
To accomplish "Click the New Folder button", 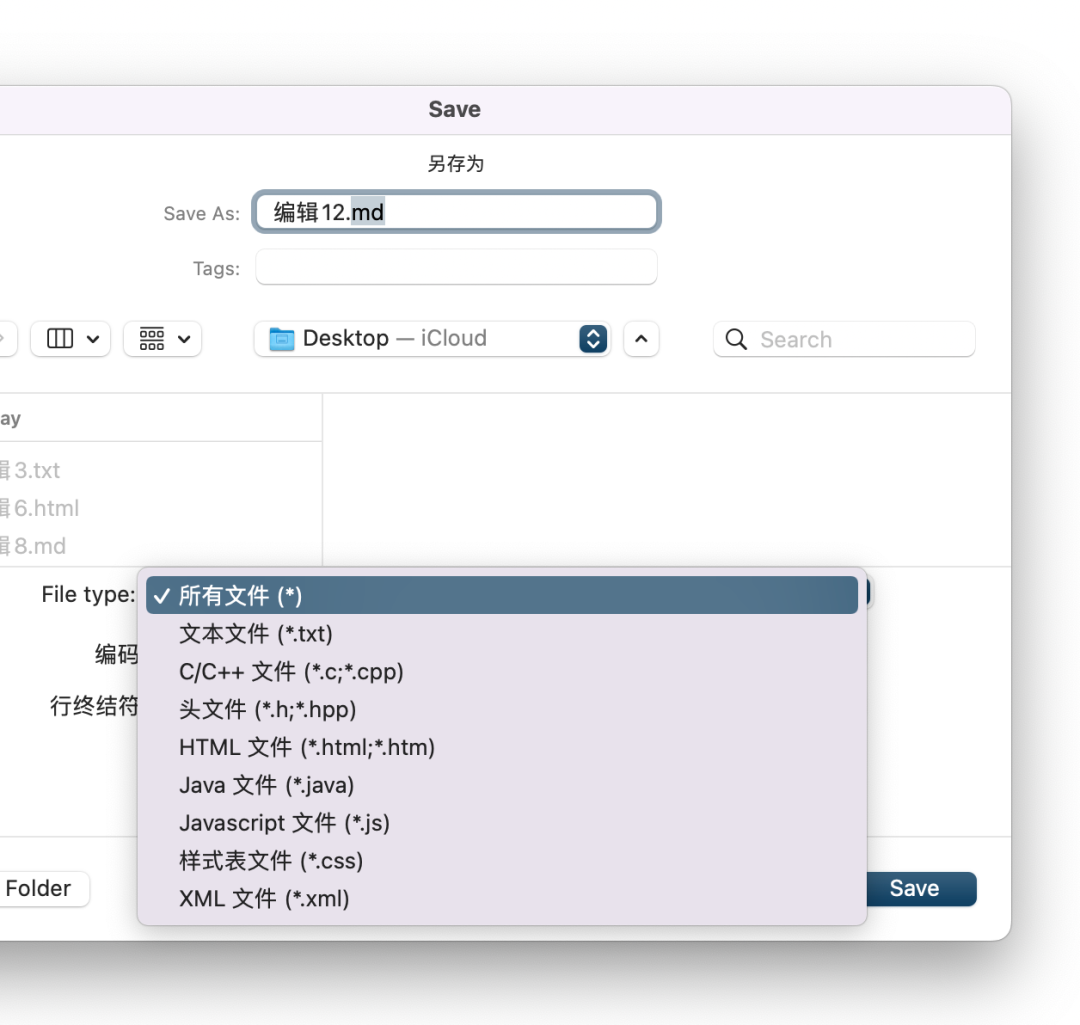I will tap(43, 889).
